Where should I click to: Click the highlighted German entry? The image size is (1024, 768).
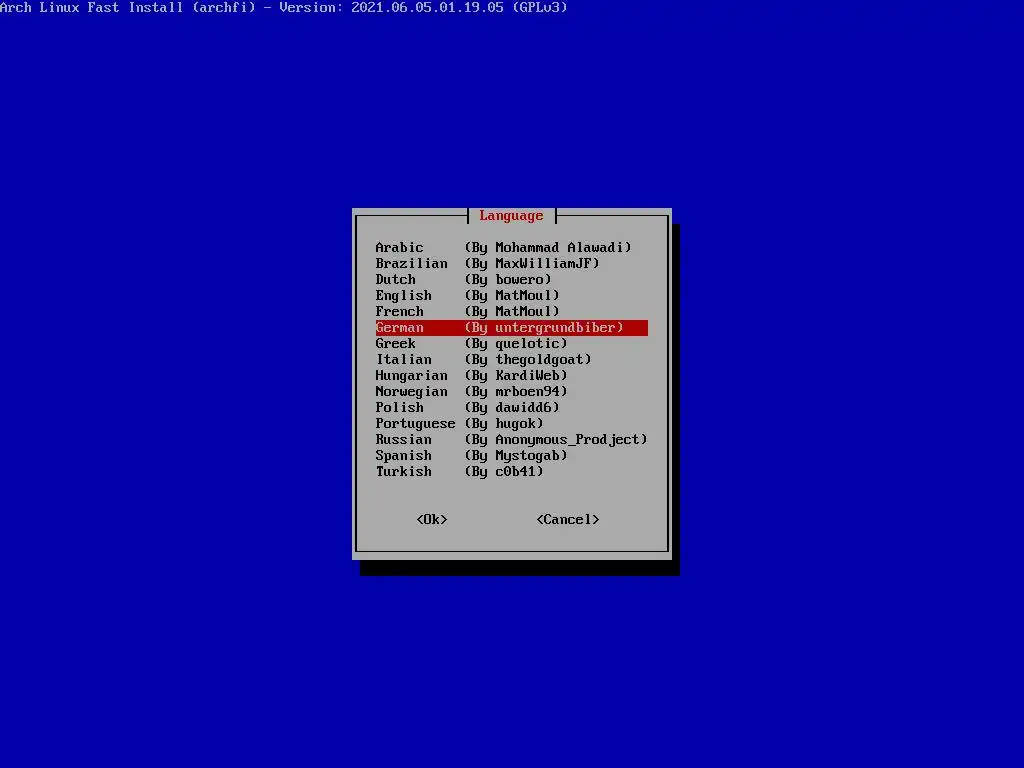[511, 327]
